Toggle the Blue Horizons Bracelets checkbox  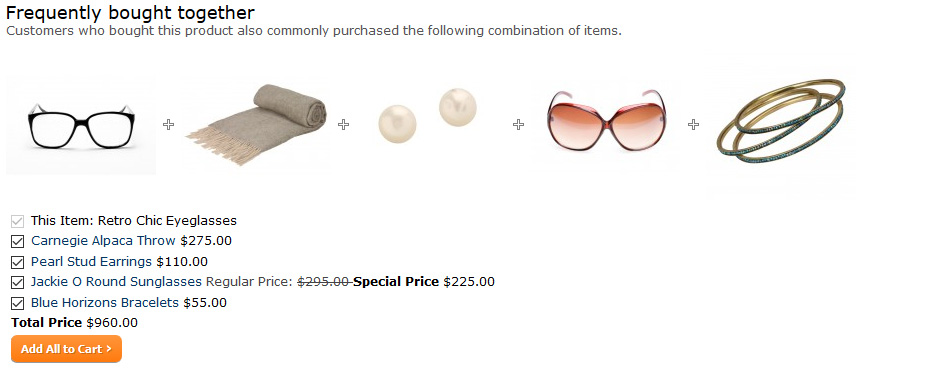click(x=18, y=303)
